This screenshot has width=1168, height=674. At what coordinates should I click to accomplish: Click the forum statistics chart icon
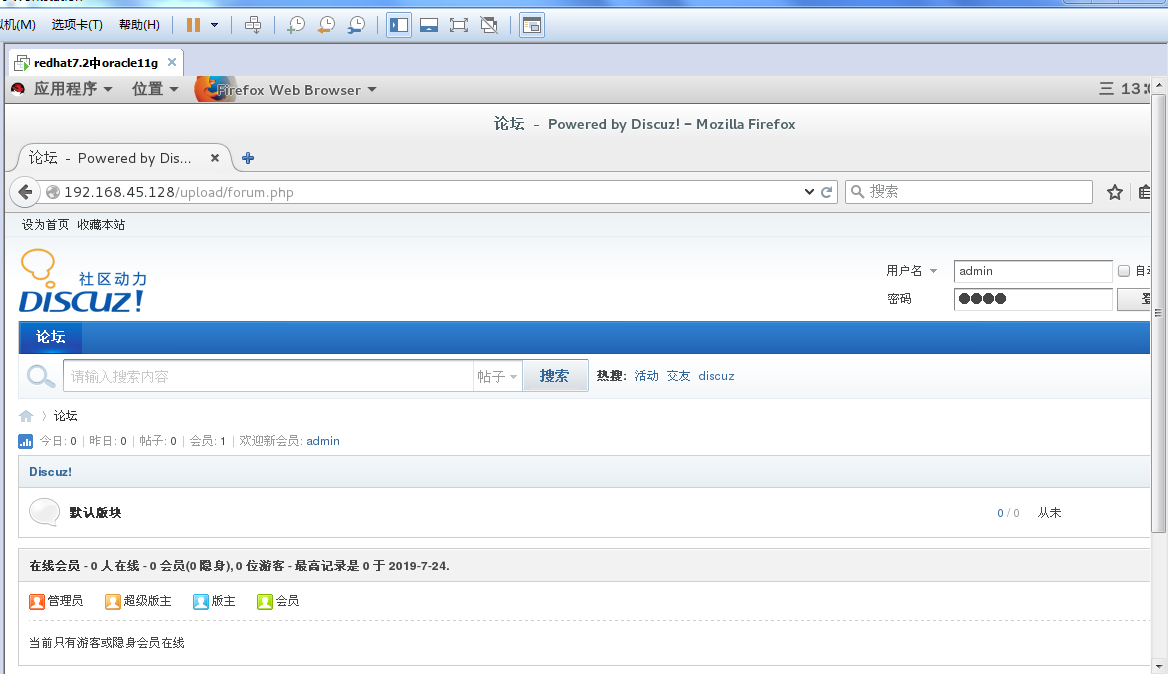coord(25,442)
